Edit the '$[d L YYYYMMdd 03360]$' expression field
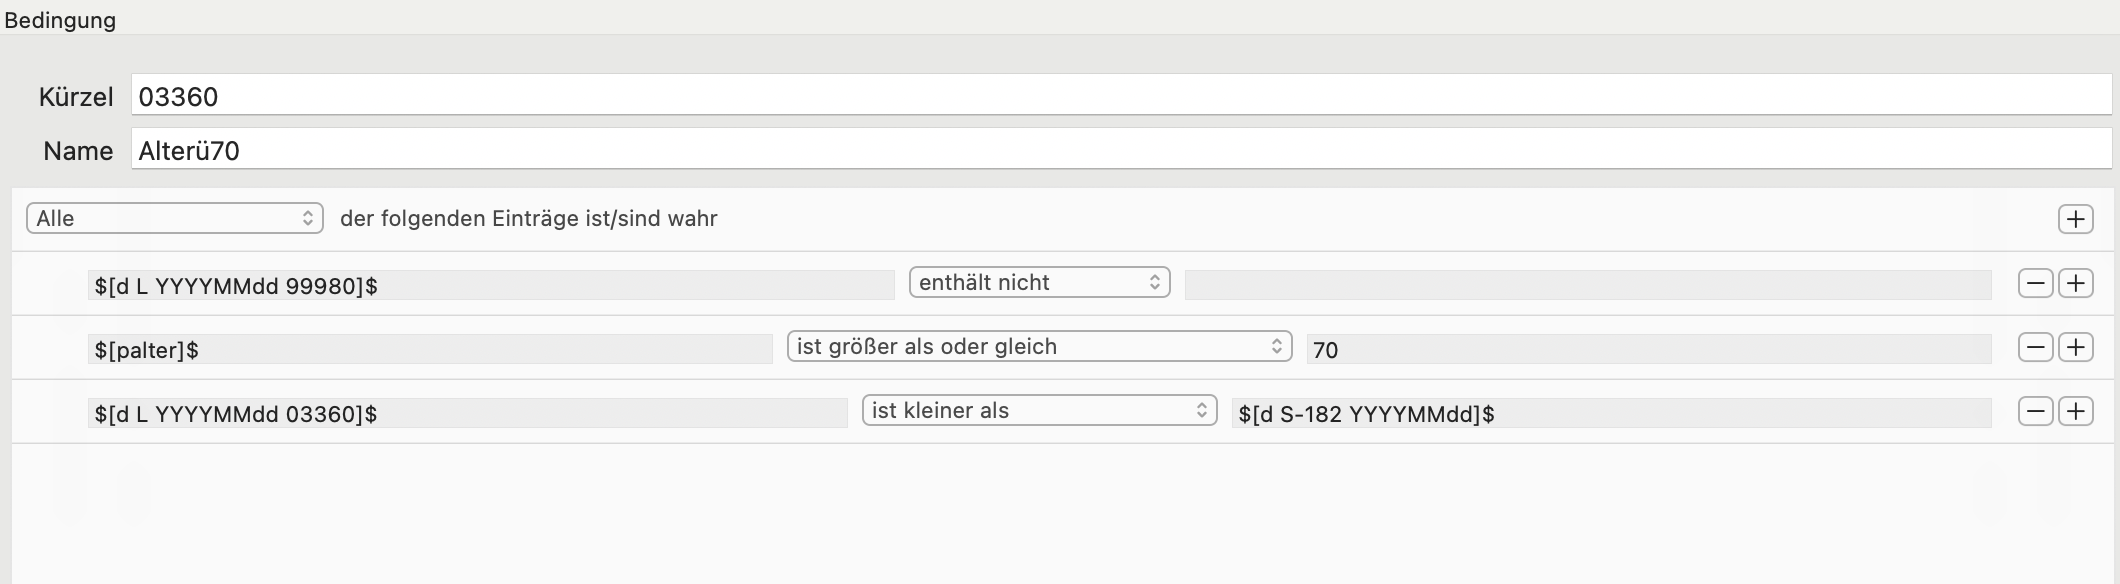The height and width of the screenshot is (584, 2120). point(467,413)
